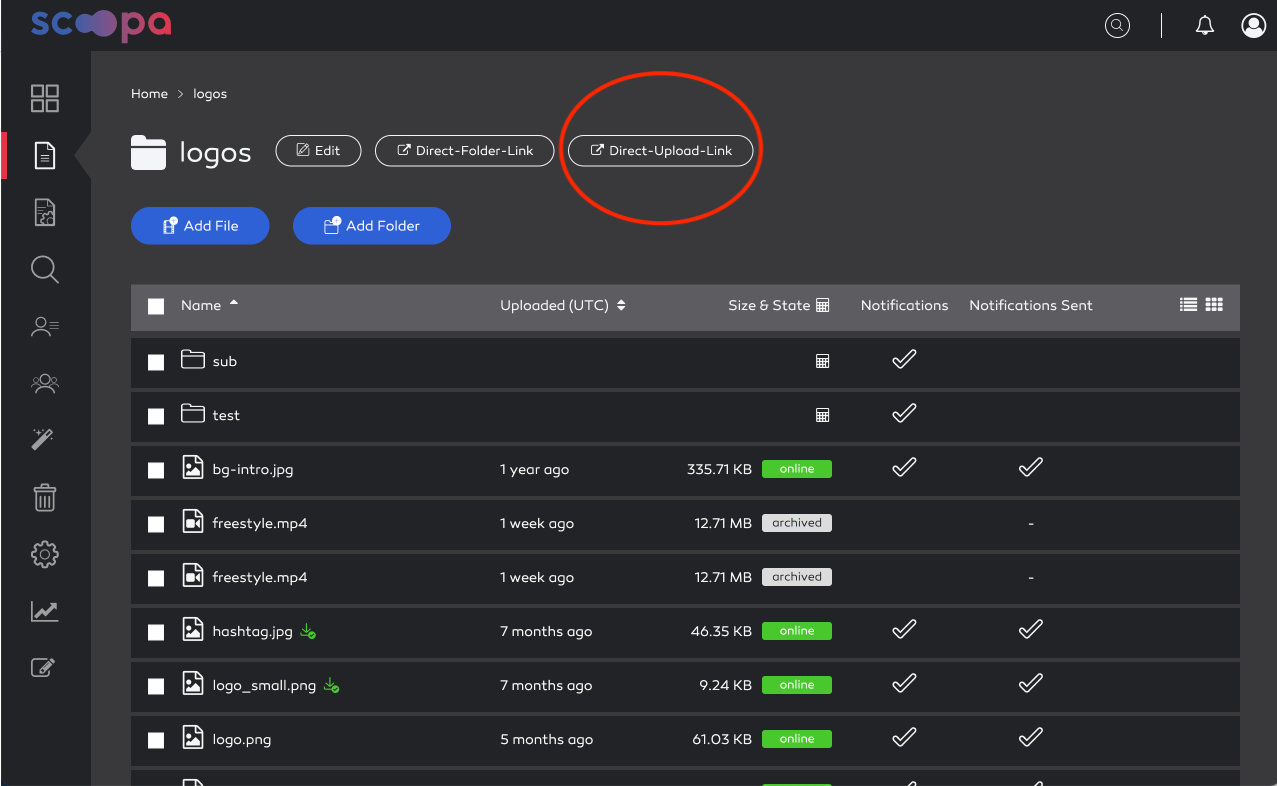
Task: Select the sub folder checkbox
Action: tap(156, 362)
